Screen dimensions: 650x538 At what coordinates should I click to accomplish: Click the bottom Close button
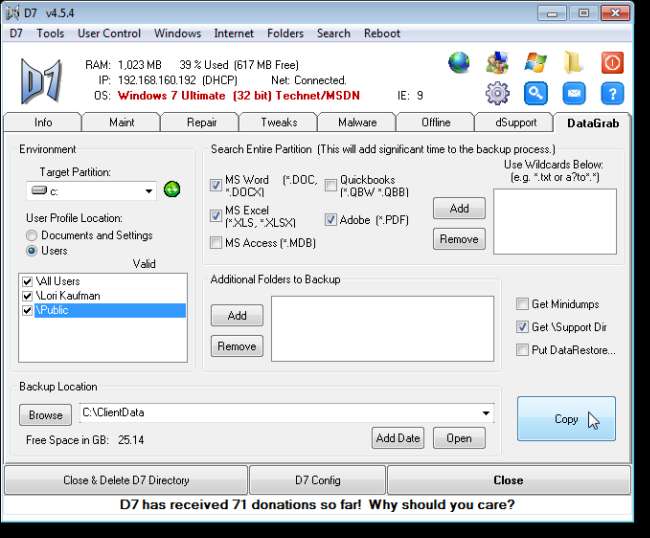[509, 480]
